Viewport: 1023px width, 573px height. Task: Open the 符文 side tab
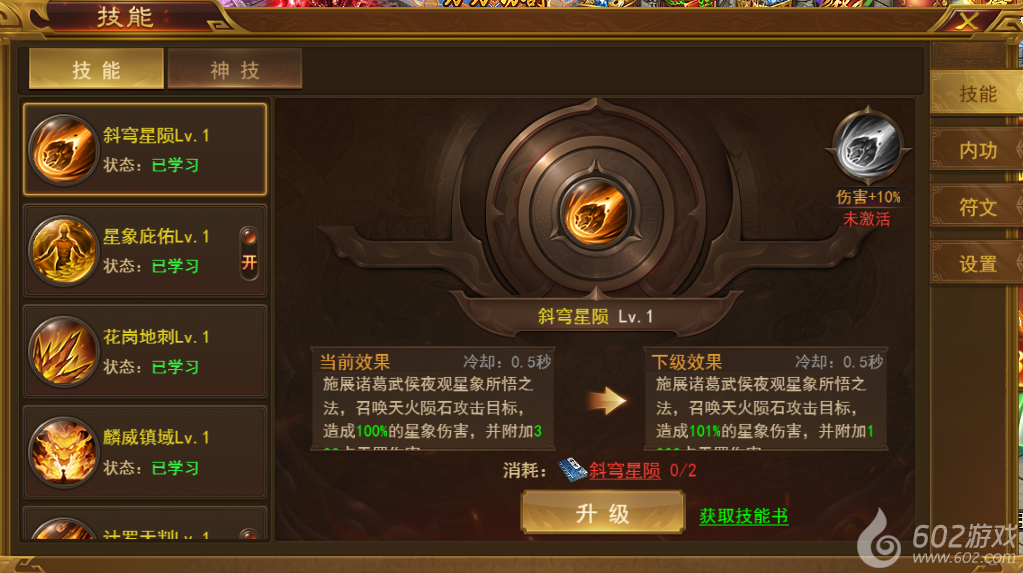click(977, 207)
